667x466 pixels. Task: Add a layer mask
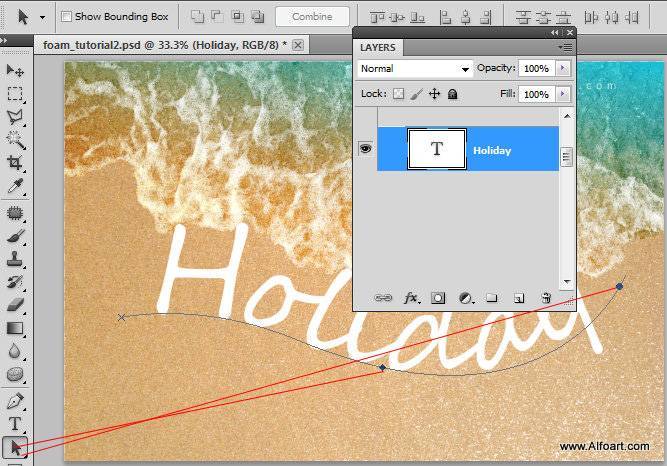coord(438,298)
